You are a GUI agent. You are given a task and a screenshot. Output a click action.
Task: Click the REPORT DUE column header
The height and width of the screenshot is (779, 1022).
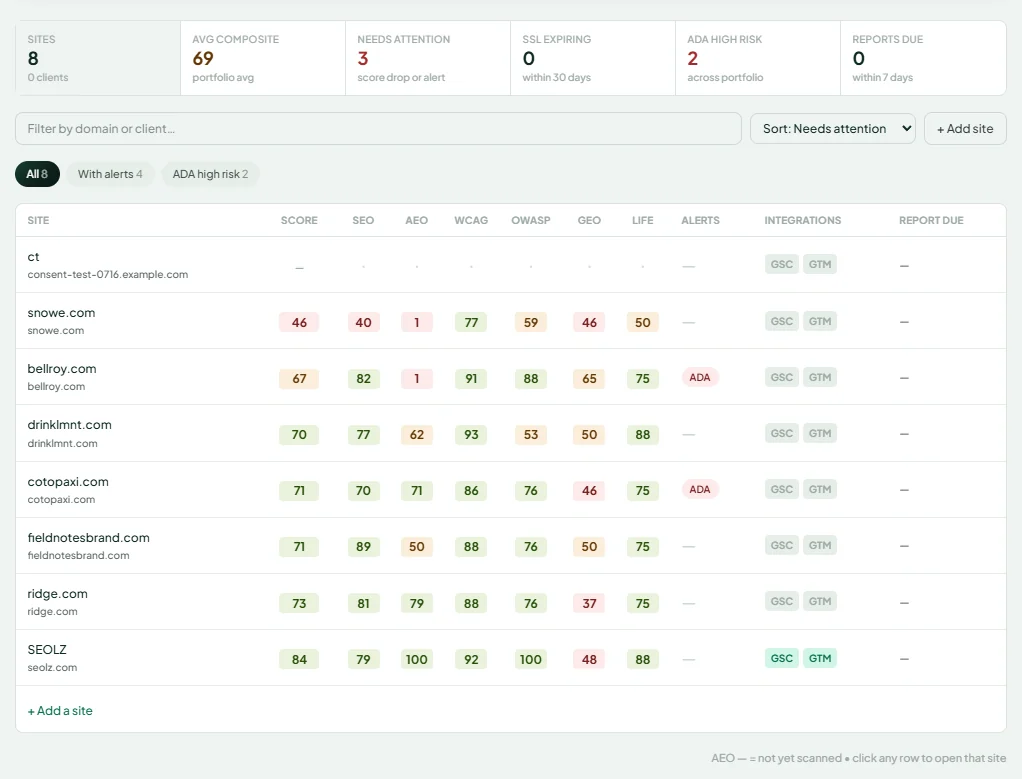click(x=931, y=220)
